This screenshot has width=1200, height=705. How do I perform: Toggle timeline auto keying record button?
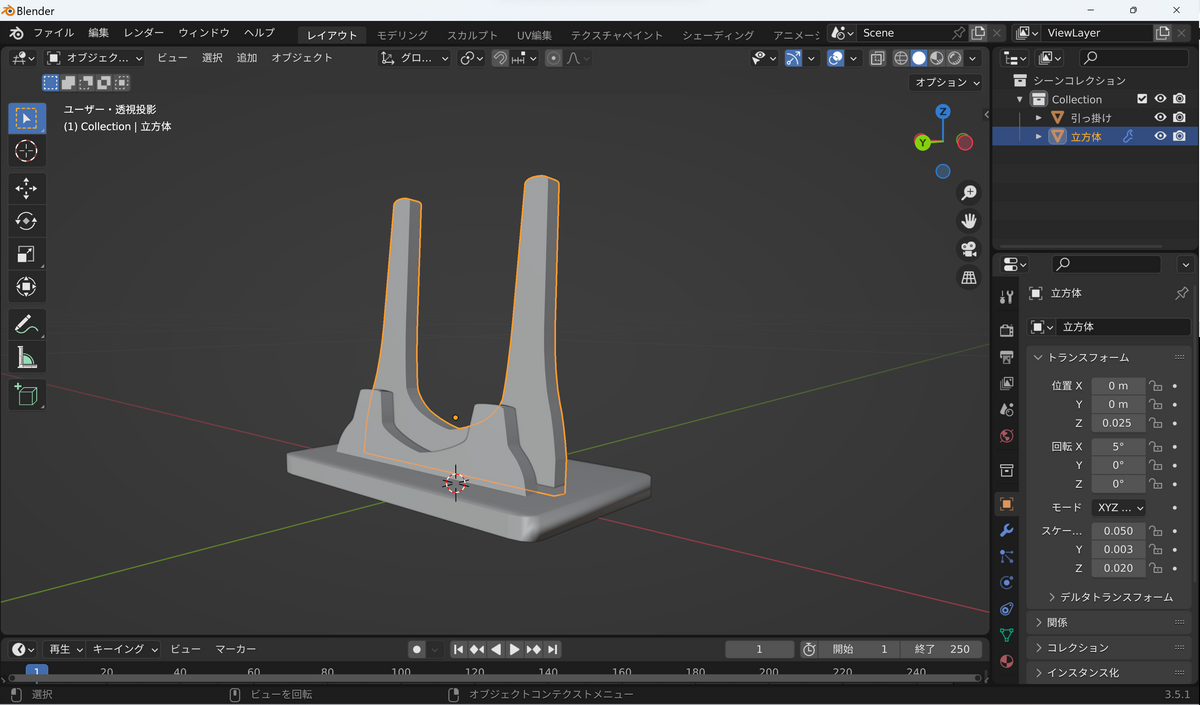coord(417,649)
